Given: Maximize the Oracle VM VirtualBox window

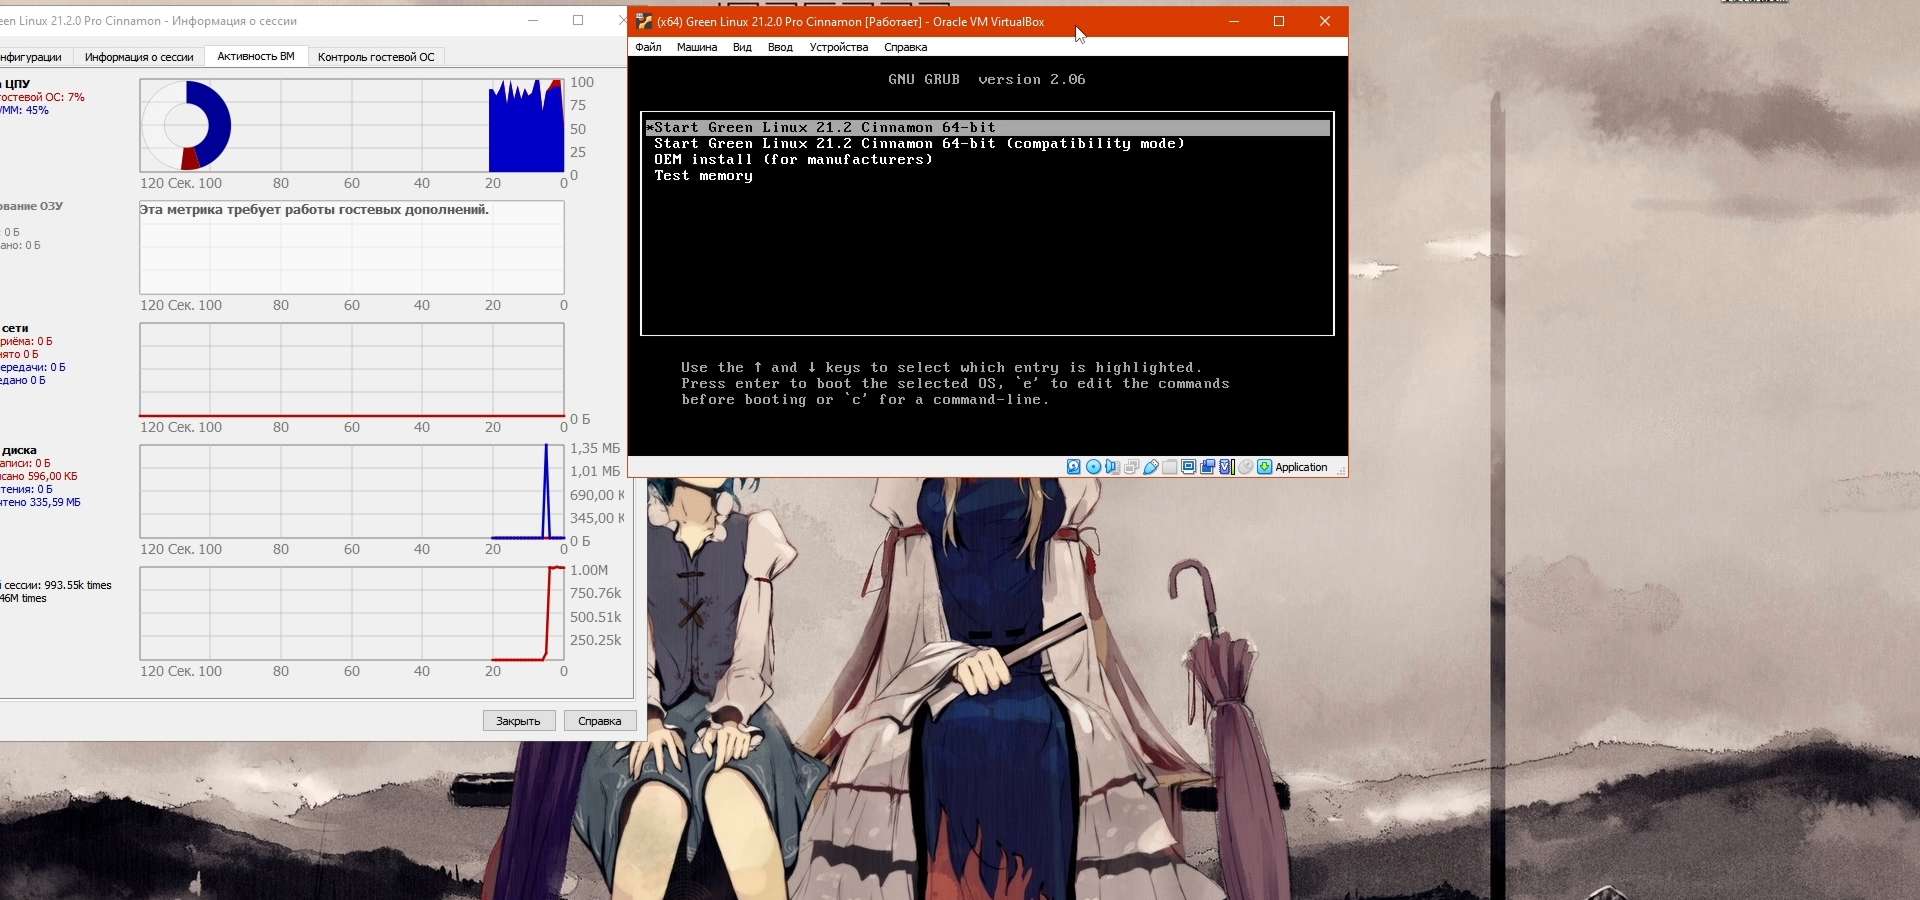Looking at the screenshot, I should pyautogui.click(x=1279, y=21).
